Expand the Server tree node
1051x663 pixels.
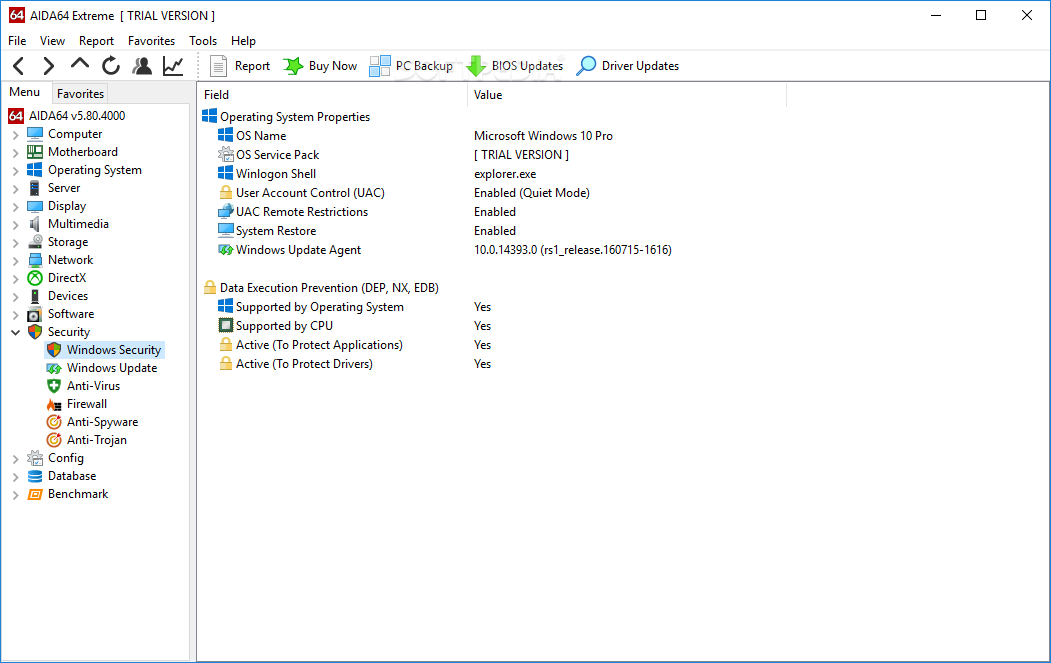coord(15,189)
